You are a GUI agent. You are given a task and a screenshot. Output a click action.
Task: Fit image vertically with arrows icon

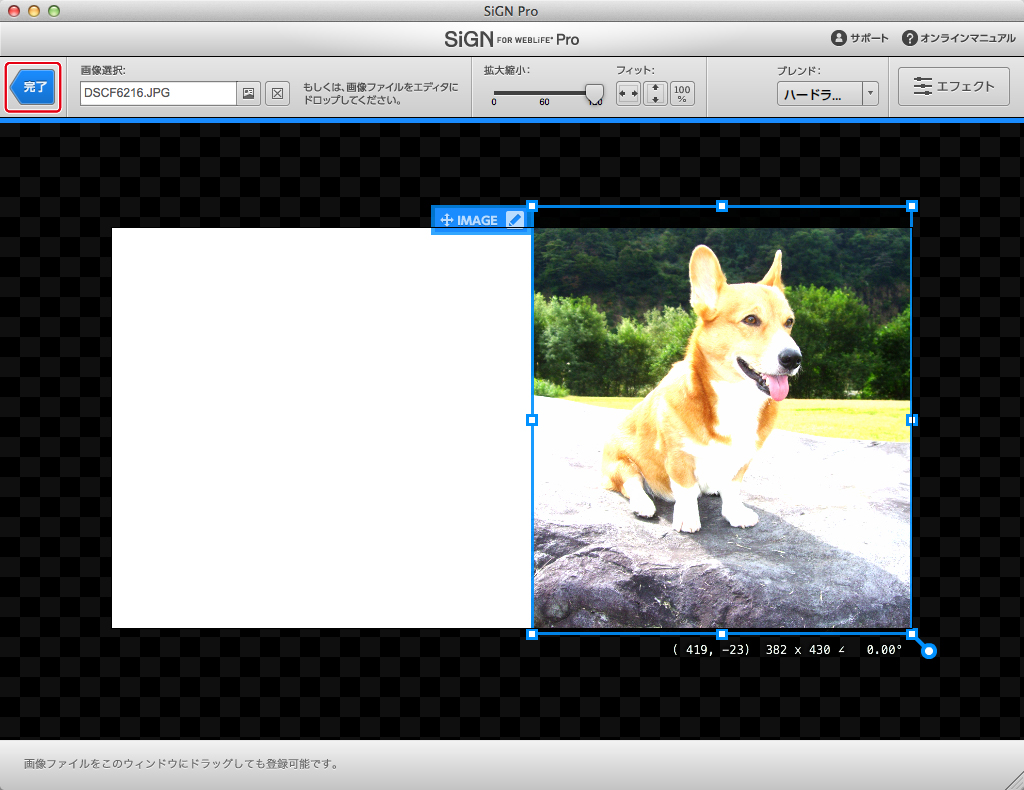pyautogui.click(x=655, y=93)
